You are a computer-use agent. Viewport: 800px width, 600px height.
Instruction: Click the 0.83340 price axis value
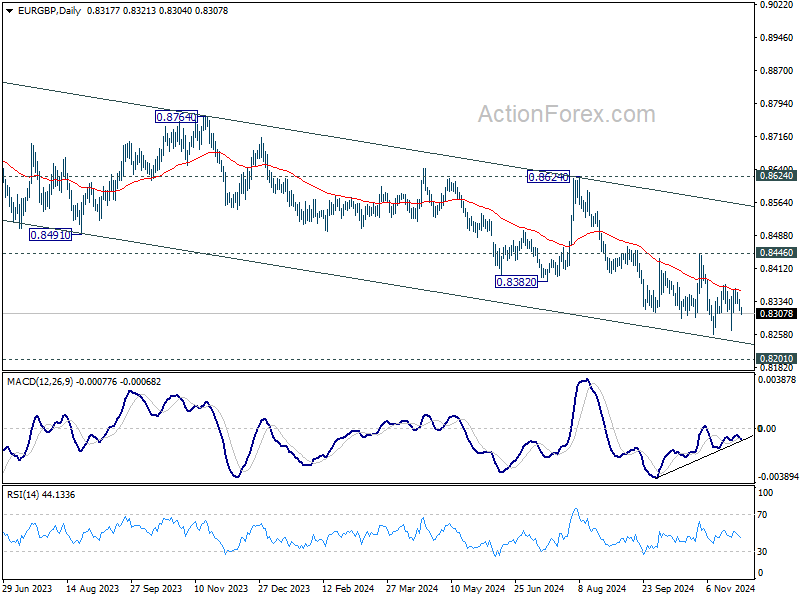(777, 302)
